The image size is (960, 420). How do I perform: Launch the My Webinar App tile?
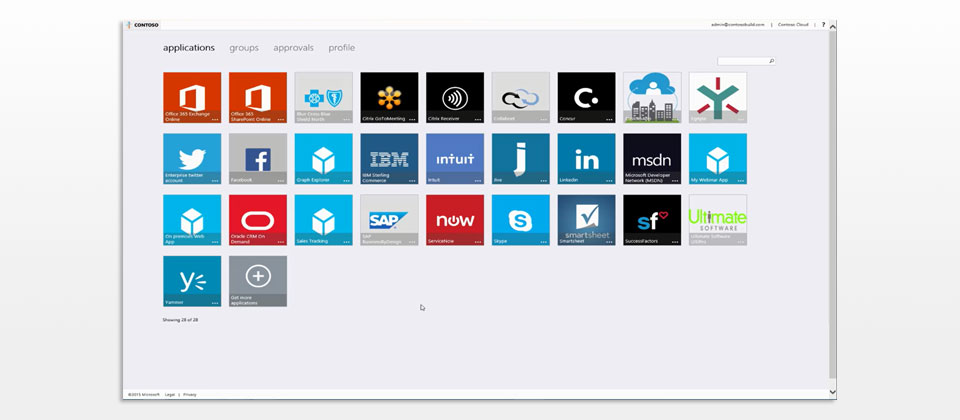point(718,159)
